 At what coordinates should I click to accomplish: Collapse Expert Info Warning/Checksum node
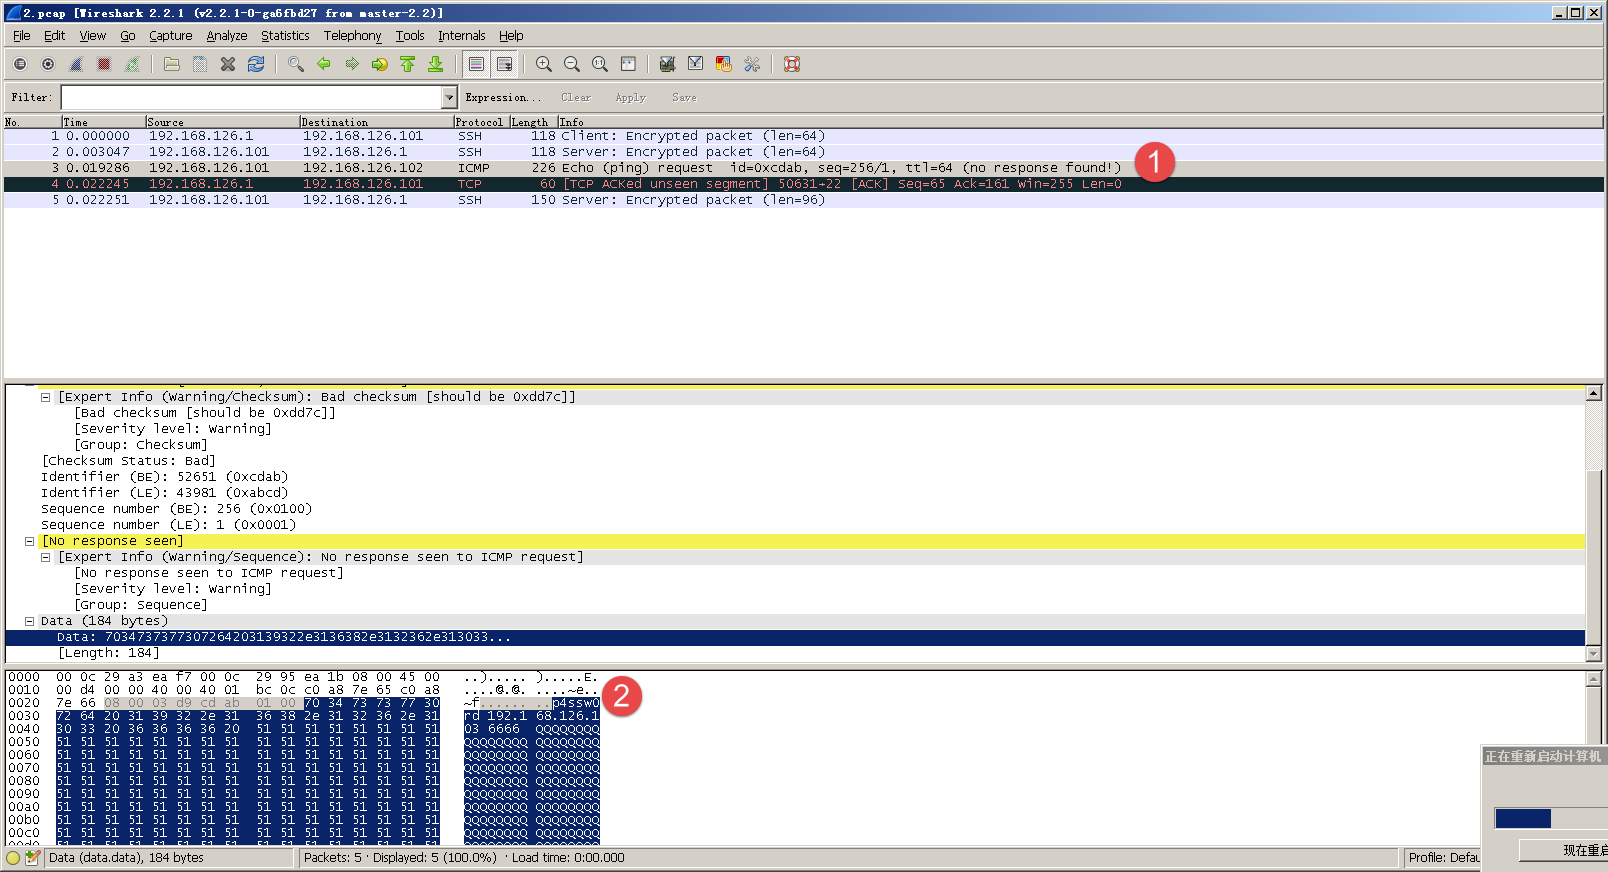(x=45, y=397)
